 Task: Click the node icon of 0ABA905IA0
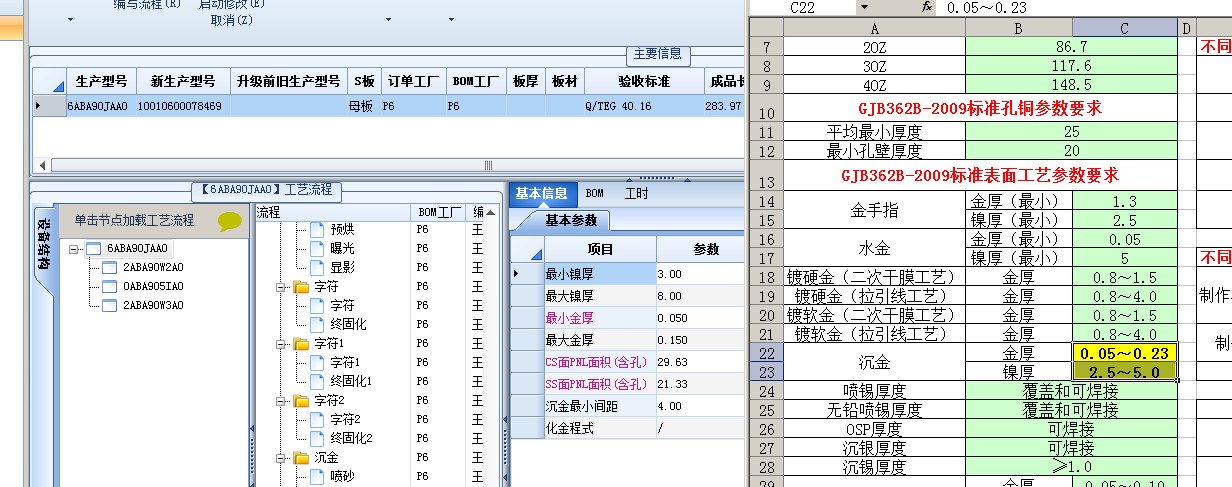(110, 286)
